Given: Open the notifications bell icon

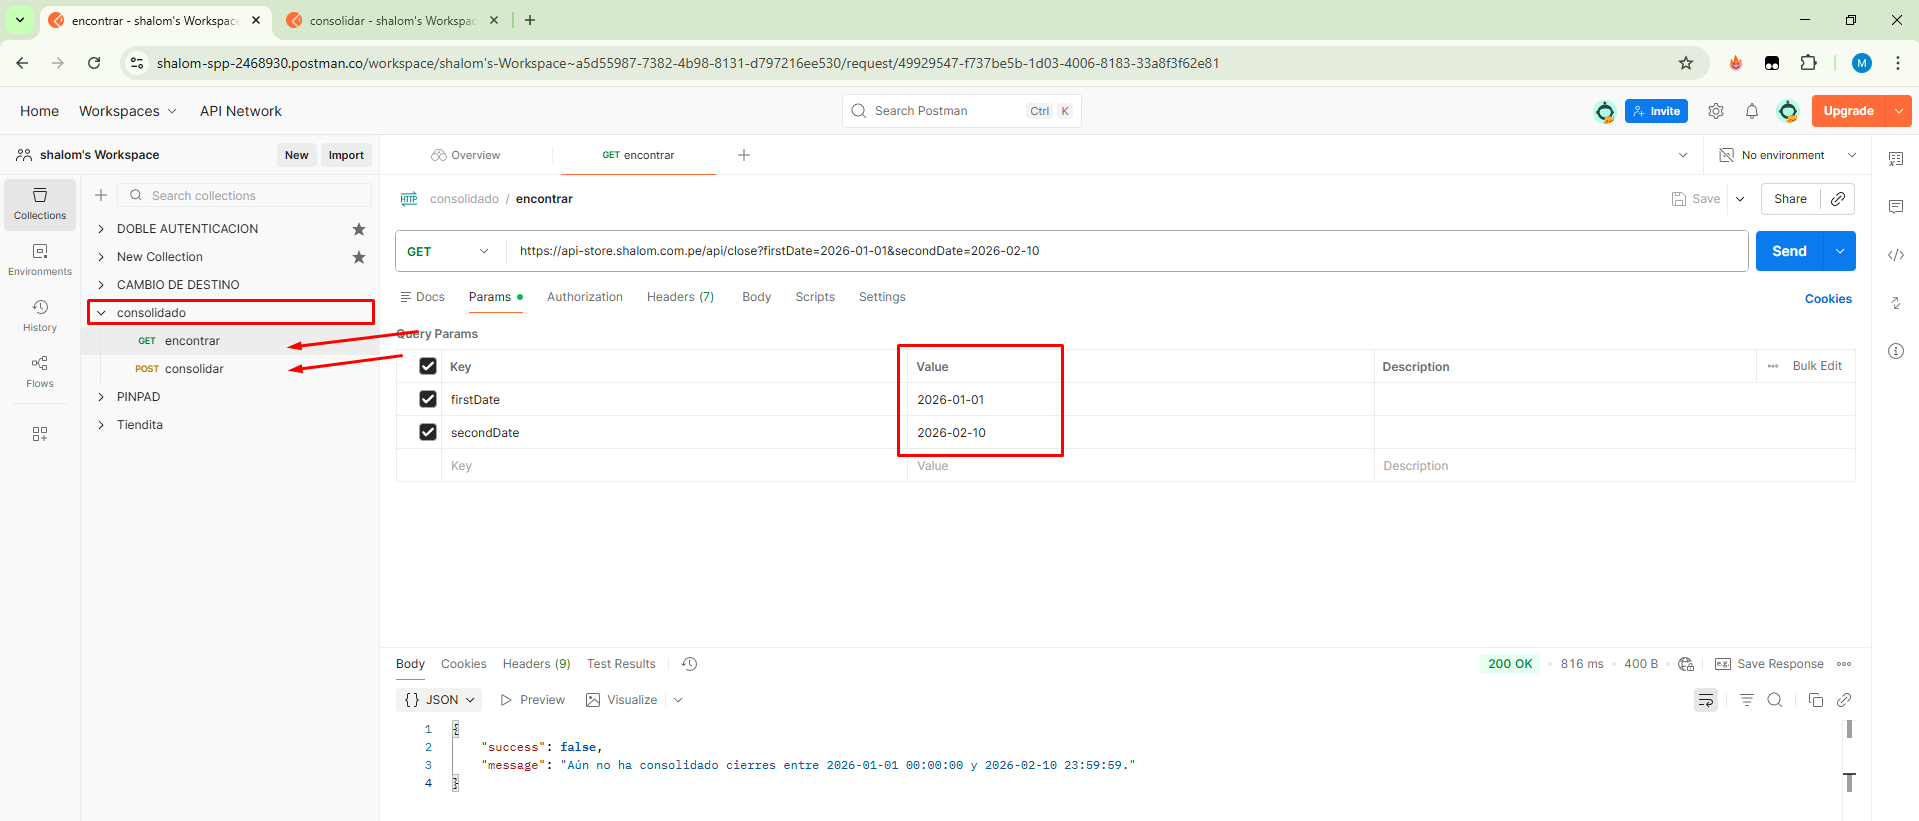Looking at the screenshot, I should coord(1752,111).
